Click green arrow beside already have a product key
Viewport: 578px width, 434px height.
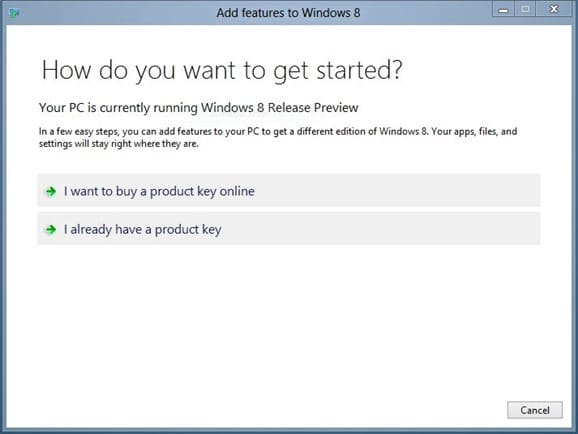[x=51, y=230]
